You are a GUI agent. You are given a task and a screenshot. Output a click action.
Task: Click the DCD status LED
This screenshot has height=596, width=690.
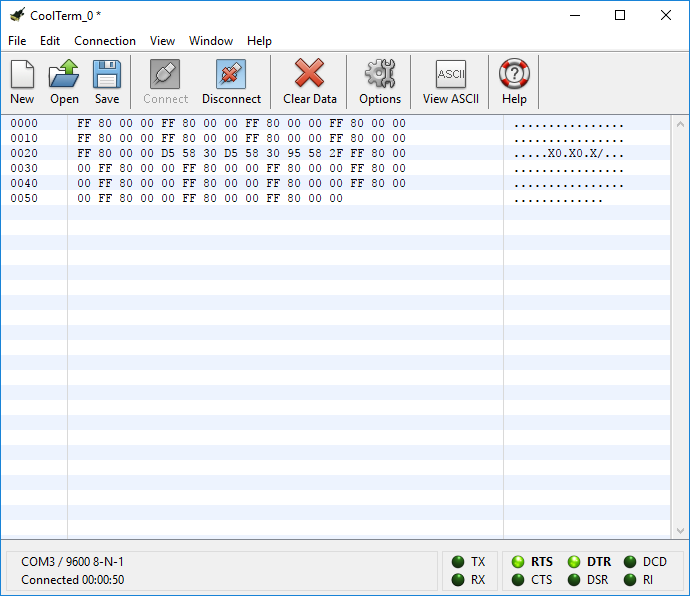(x=630, y=562)
